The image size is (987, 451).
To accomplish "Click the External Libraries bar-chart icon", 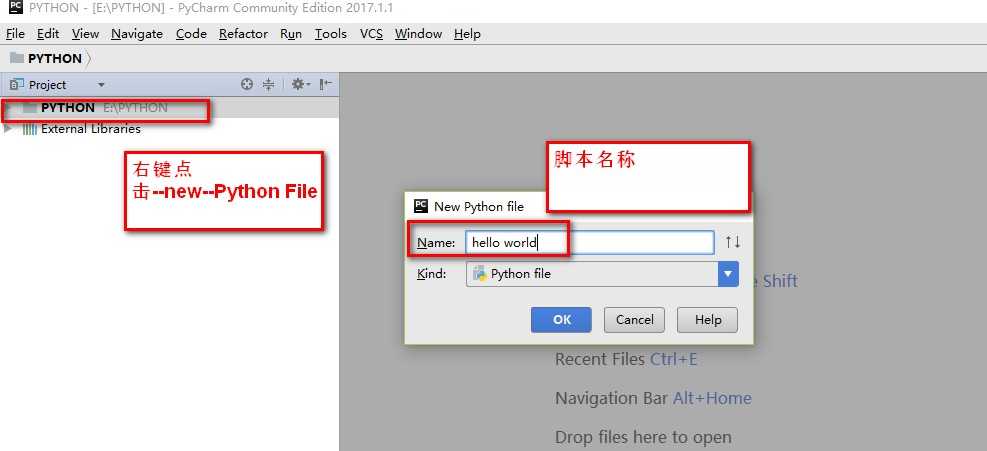I will [x=30, y=129].
